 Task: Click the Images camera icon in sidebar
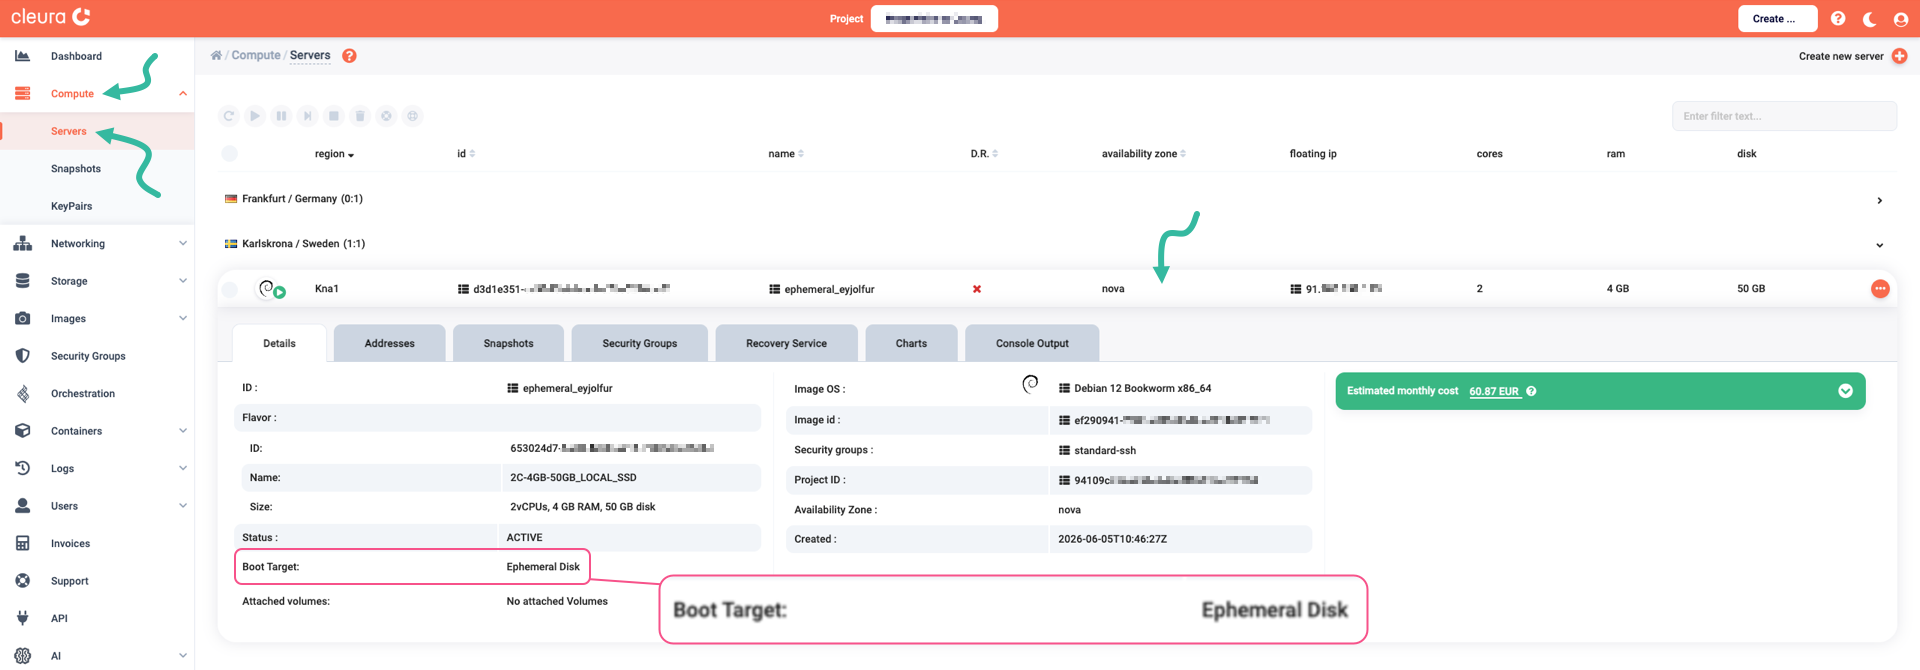point(22,318)
